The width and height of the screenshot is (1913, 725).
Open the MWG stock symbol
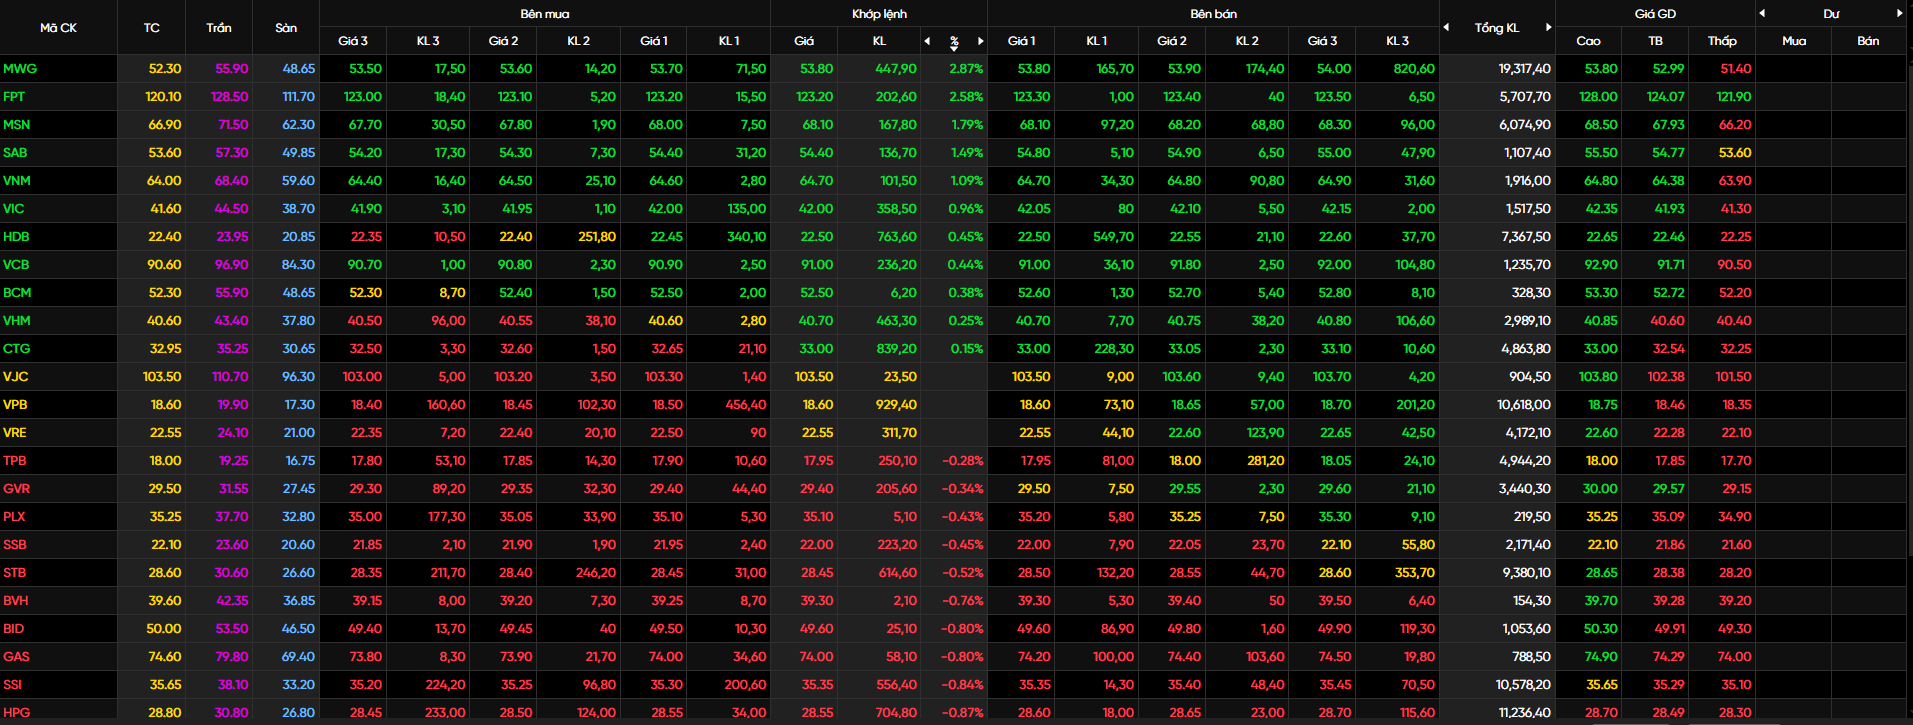point(19,69)
